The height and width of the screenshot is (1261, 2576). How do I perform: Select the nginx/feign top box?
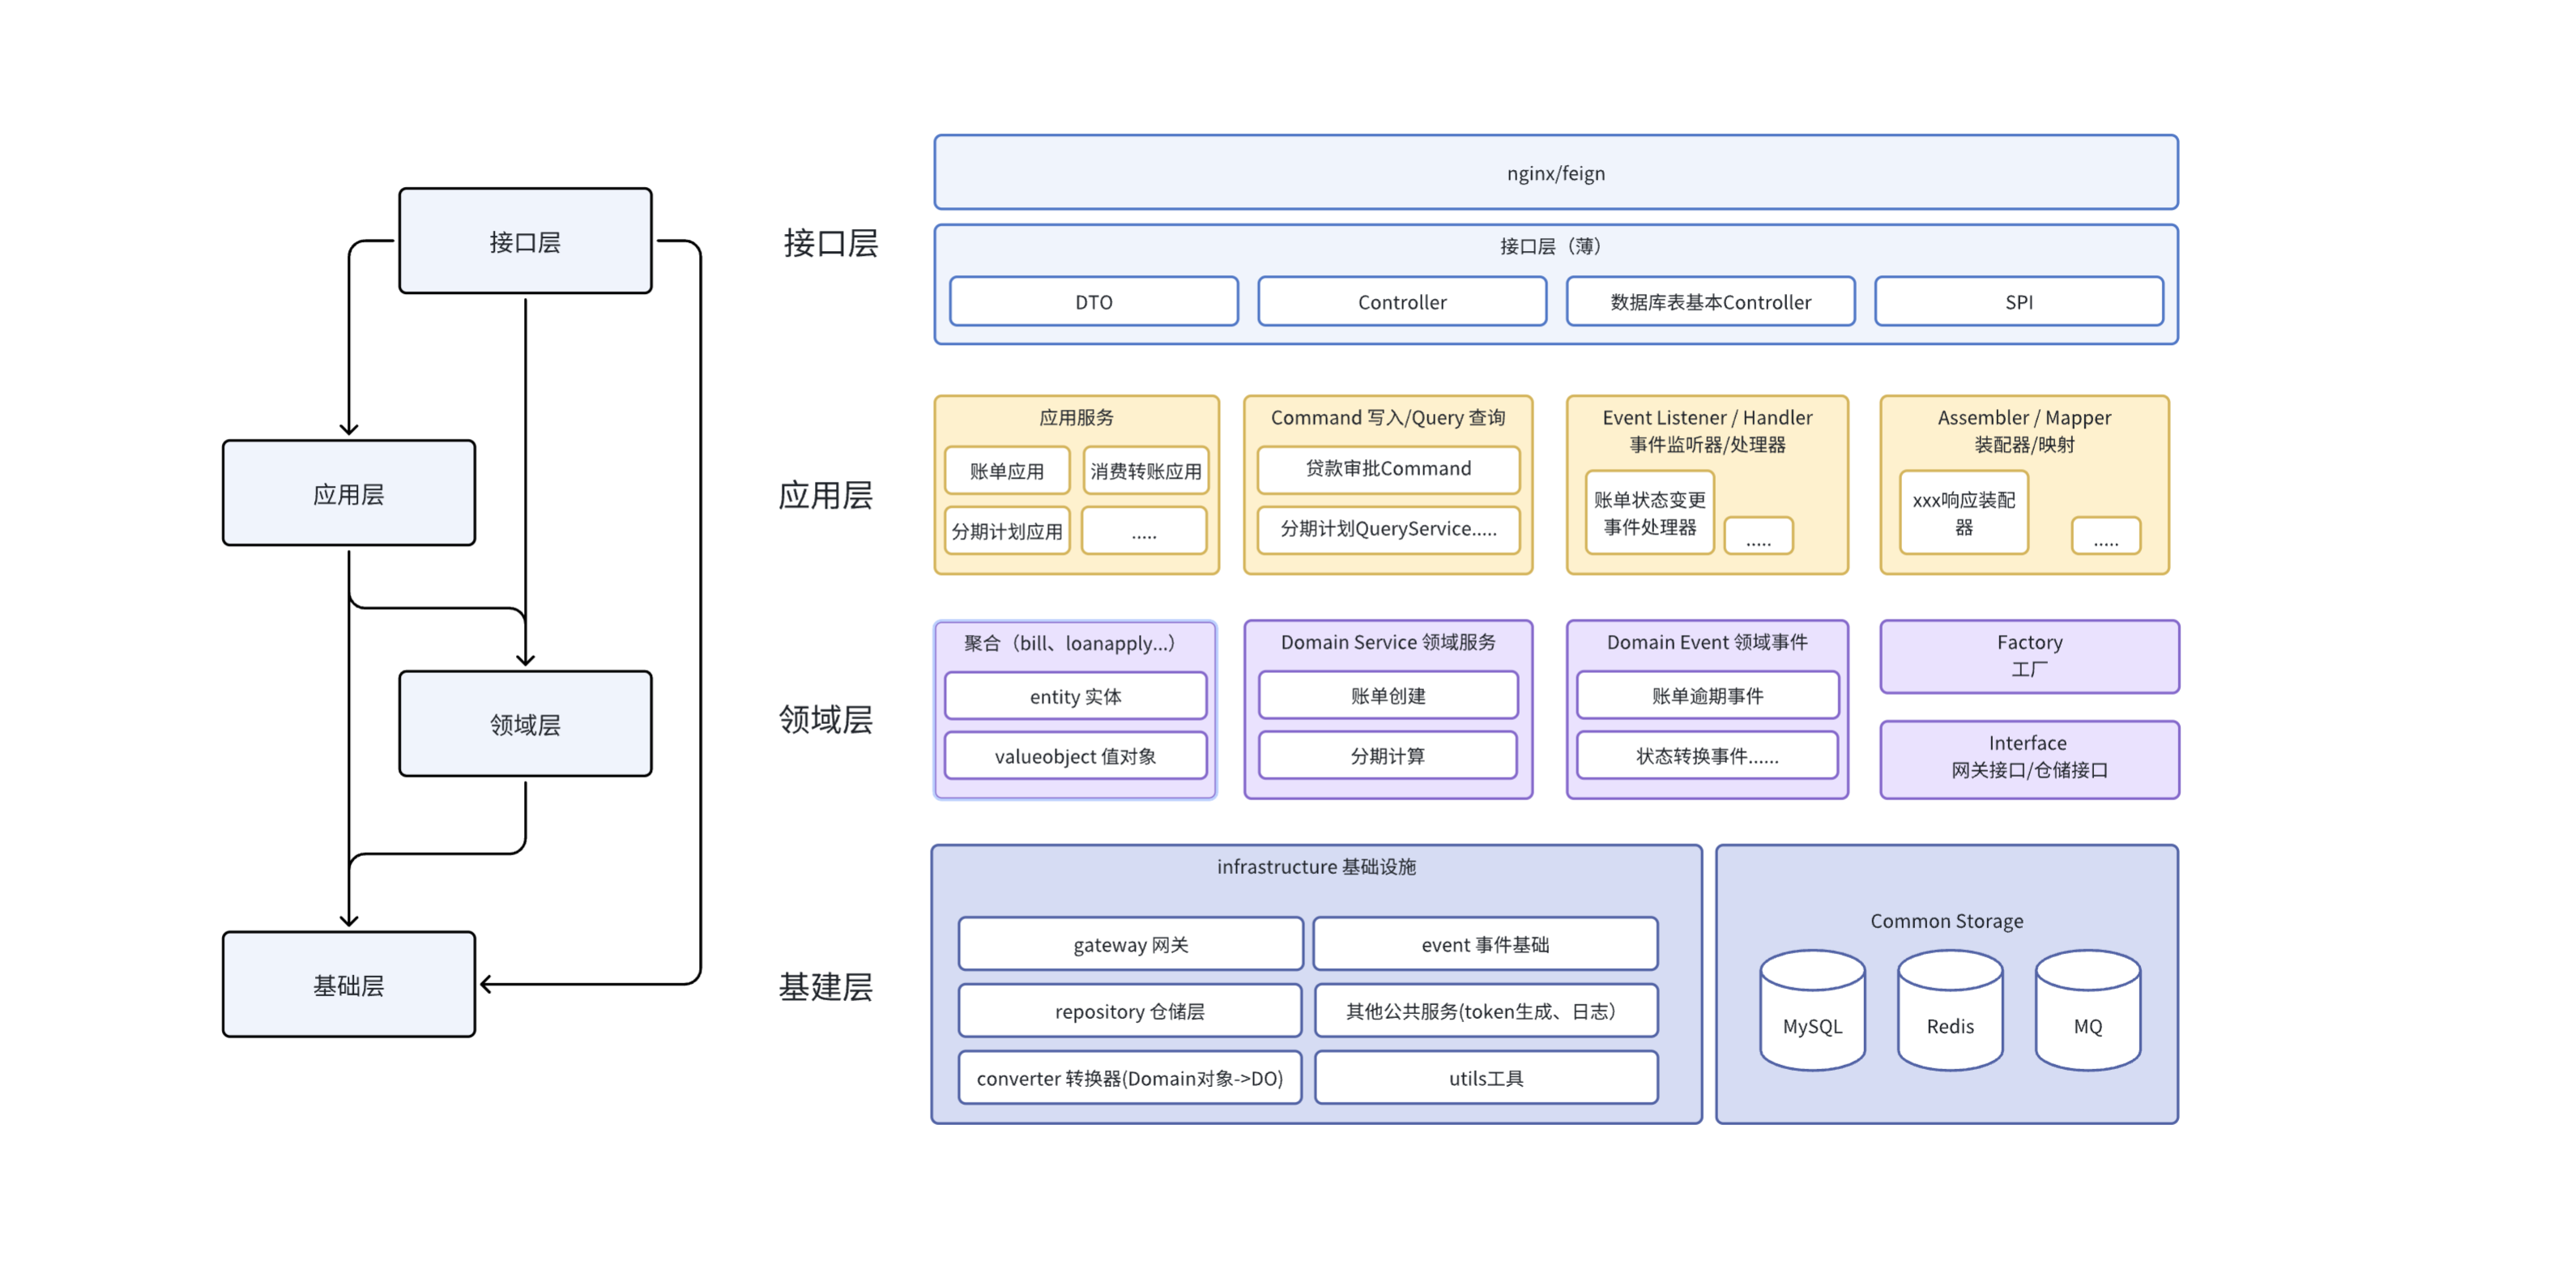coord(1555,172)
